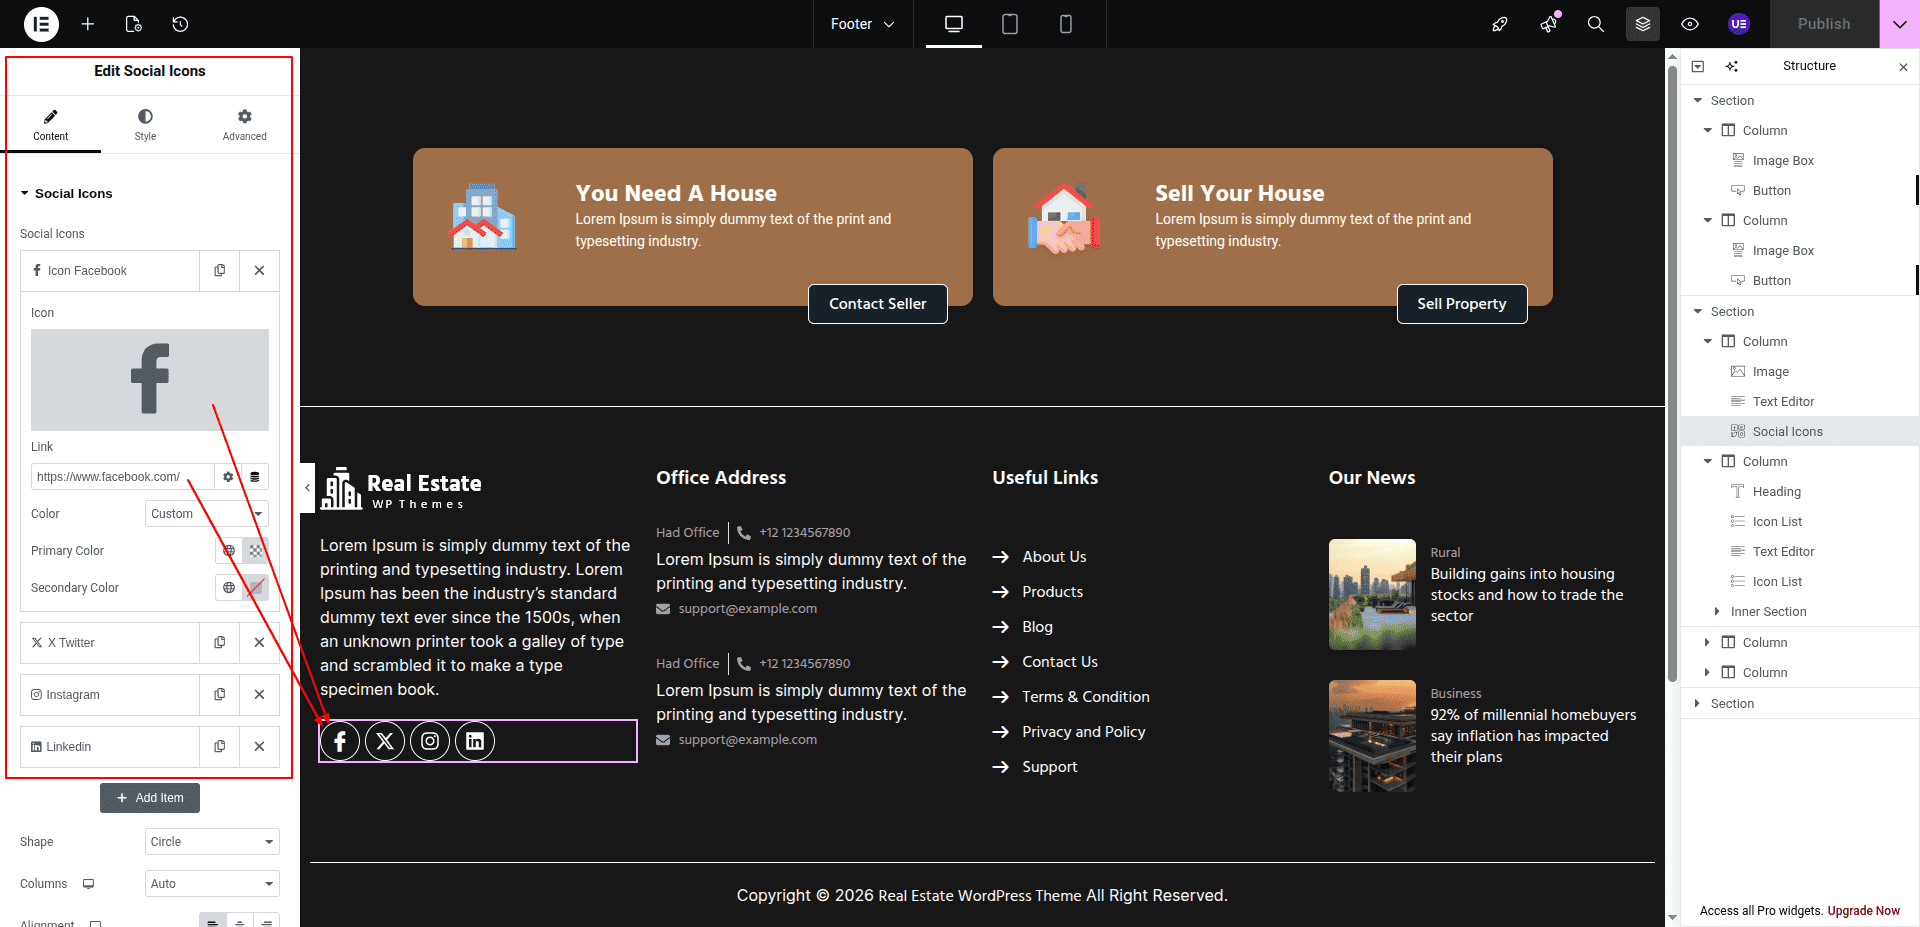The image size is (1920, 927).
Task: Toggle the preview eye icon
Action: (x=1690, y=24)
